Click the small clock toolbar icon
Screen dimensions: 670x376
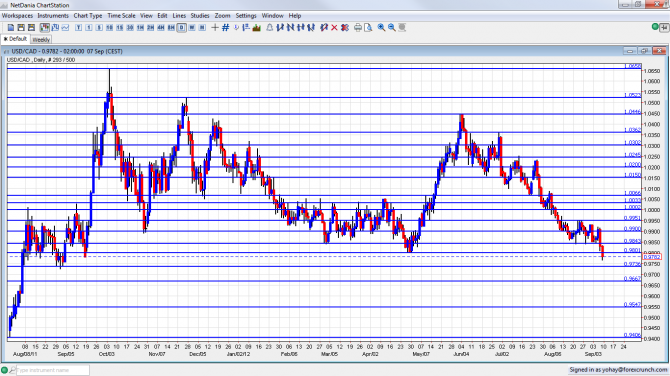(x=236, y=28)
